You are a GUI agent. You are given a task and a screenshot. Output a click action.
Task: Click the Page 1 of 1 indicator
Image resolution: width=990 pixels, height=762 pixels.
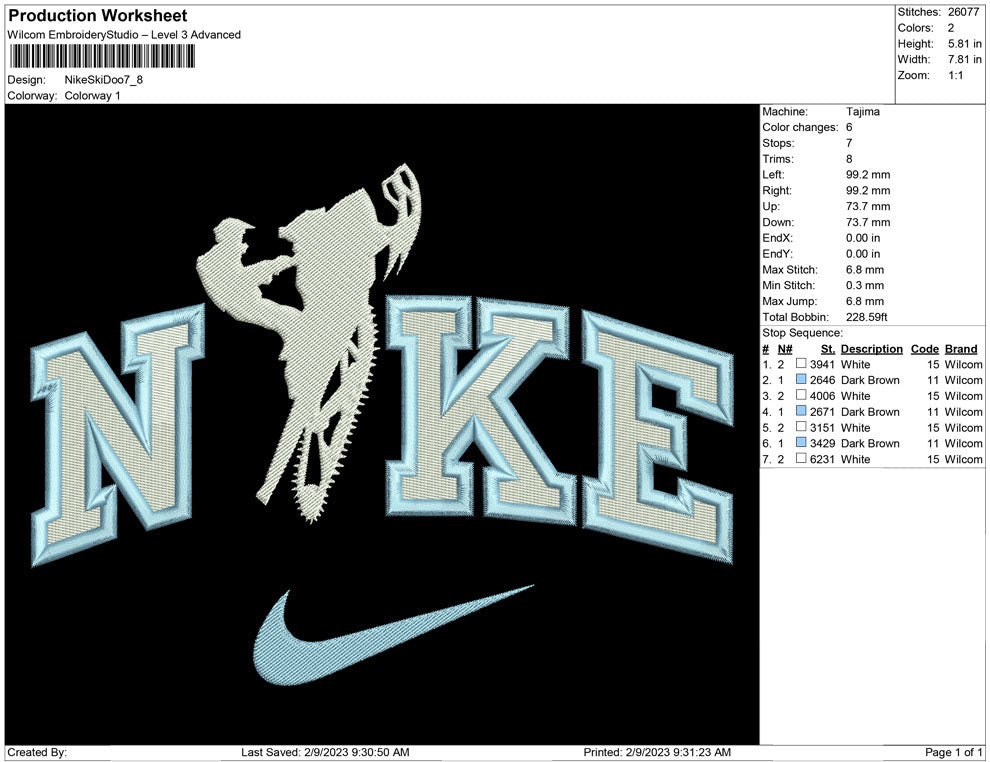click(953, 752)
